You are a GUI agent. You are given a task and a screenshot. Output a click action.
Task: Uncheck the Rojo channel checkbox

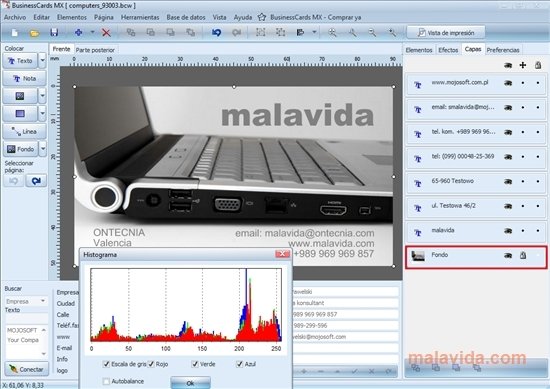151,364
